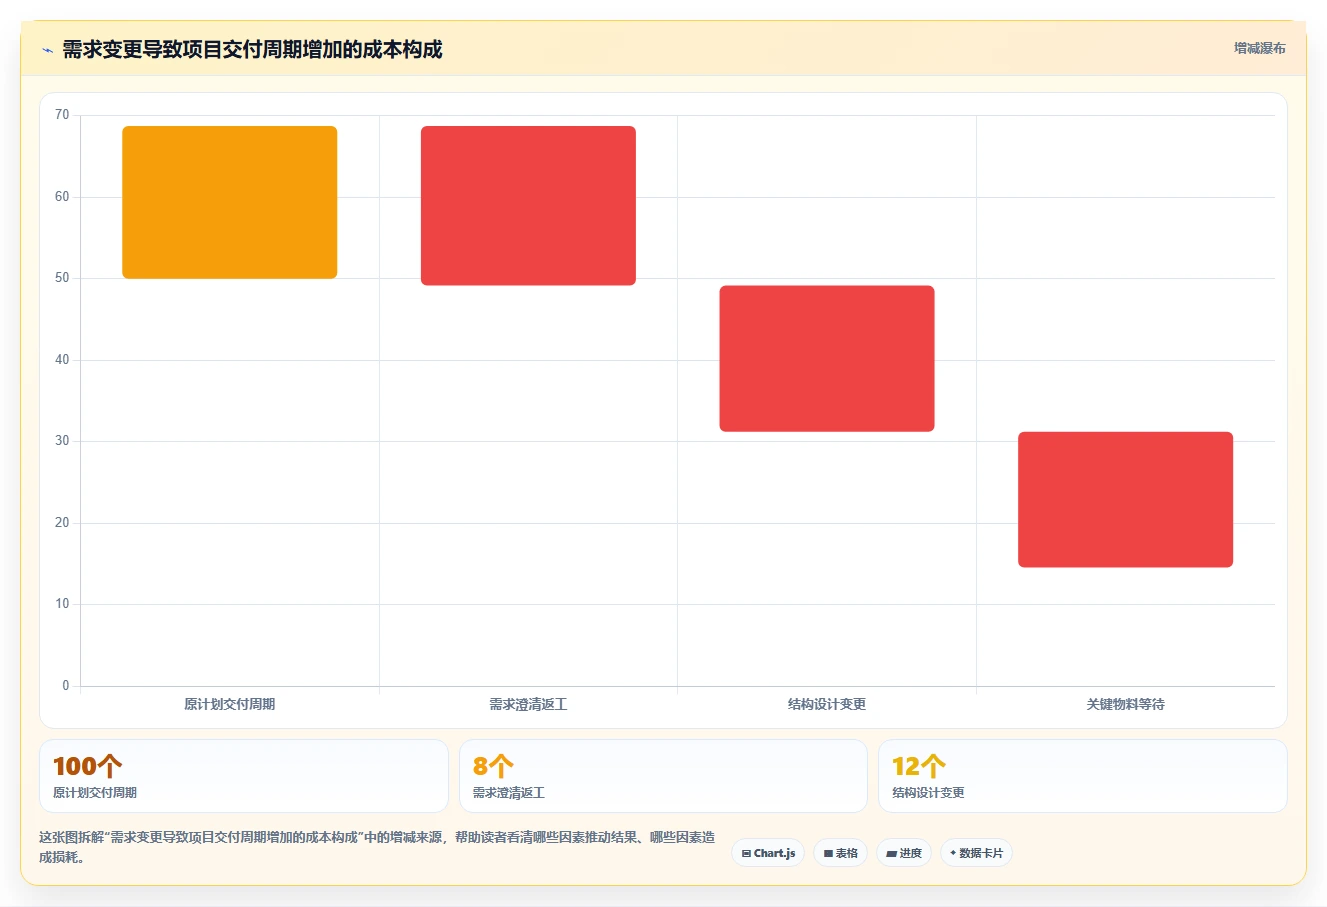Open the 12个 结构设计变更 card
Viewport: 1327px width, 907px height.
(1082, 776)
